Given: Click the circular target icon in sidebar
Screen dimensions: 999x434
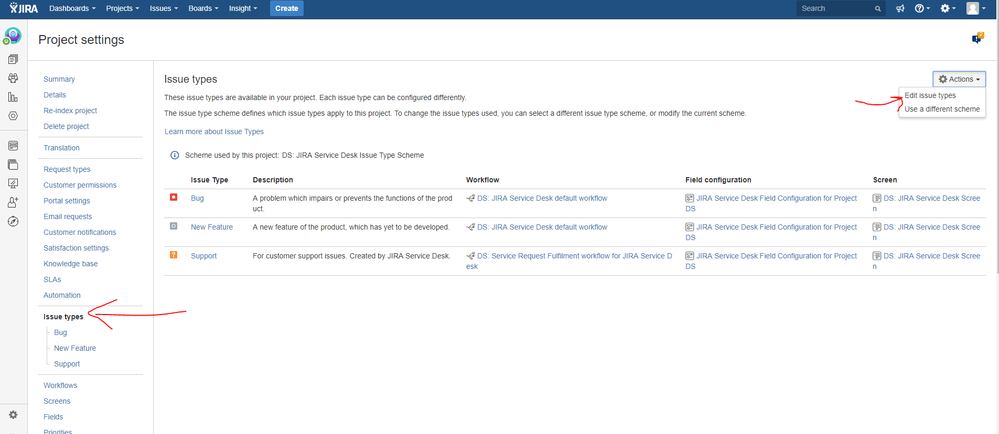Looking at the screenshot, I should [x=13, y=116].
